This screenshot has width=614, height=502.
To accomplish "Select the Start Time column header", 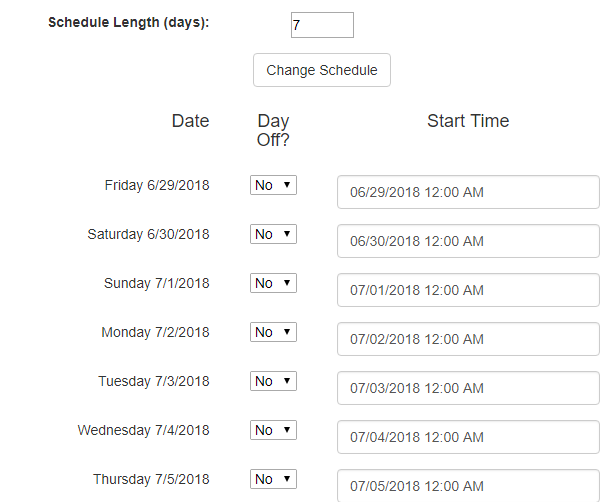I will coord(468,121).
